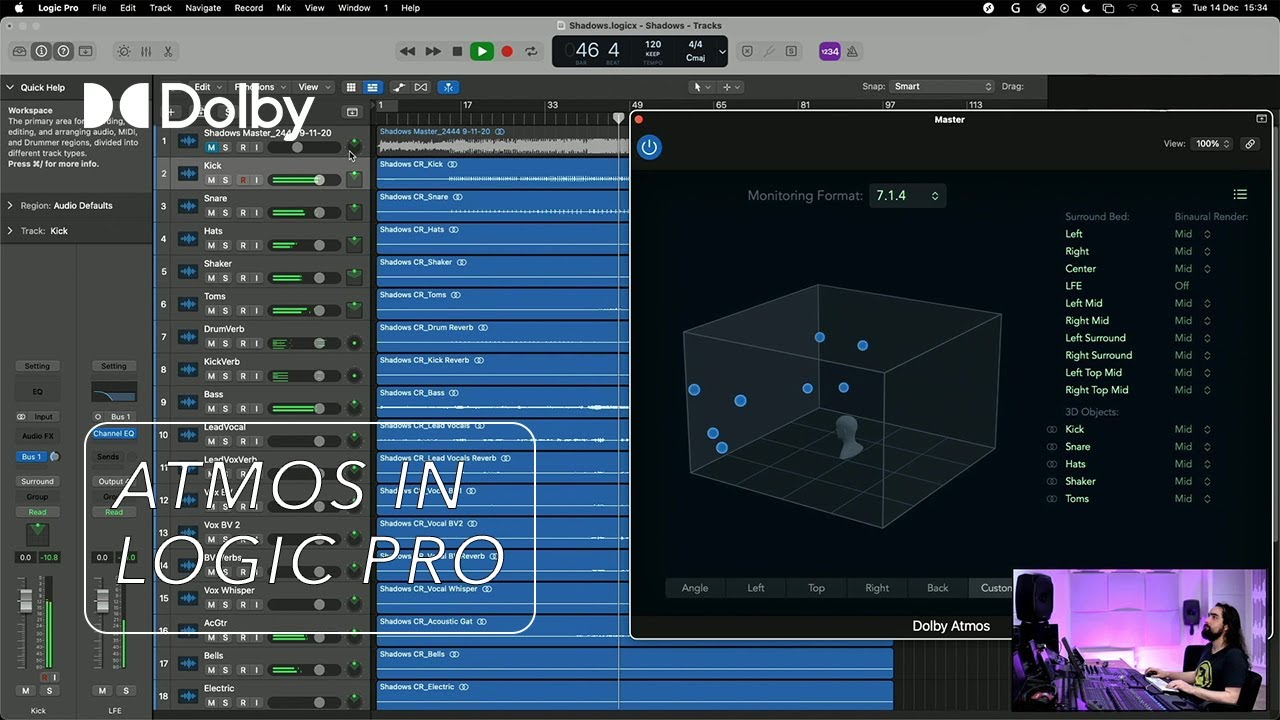Image resolution: width=1280 pixels, height=720 pixels.
Task: Toggle the Metronome icon
Action: 853,51
